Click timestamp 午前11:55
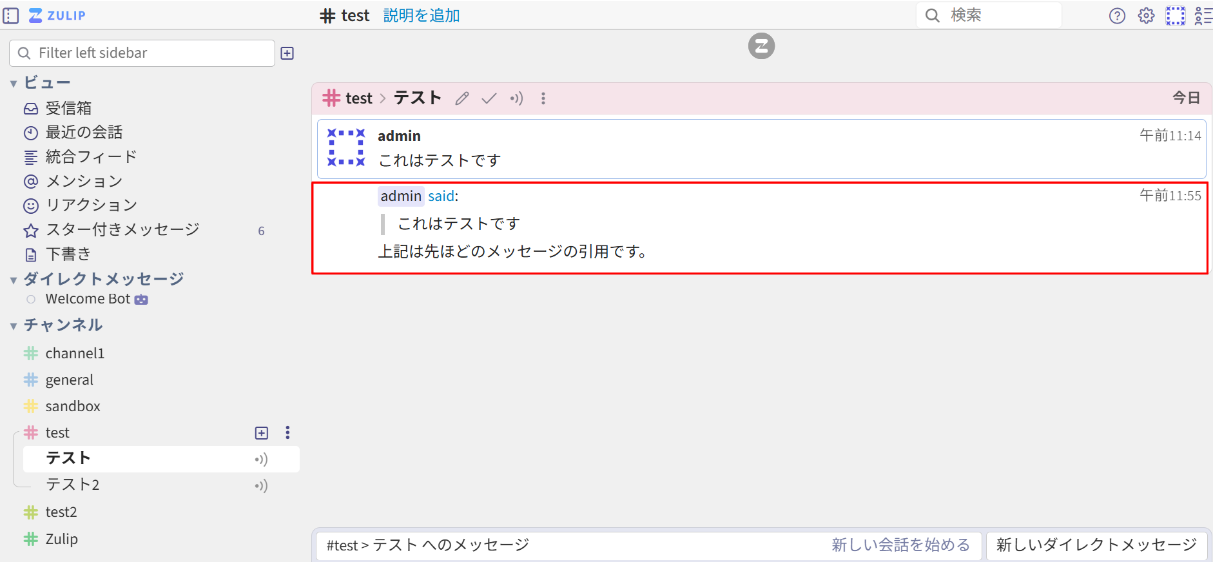The width and height of the screenshot is (1213, 562). pos(1171,196)
